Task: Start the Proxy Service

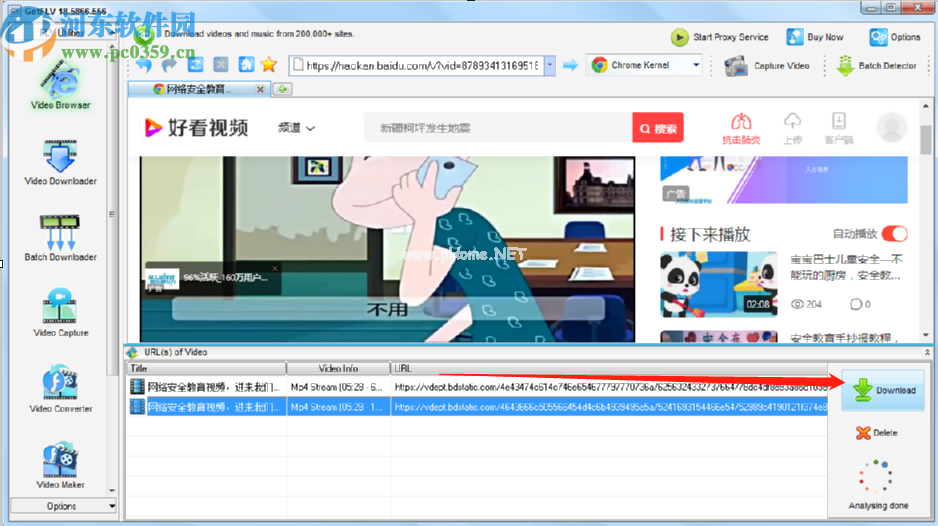Action: [720, 37]
